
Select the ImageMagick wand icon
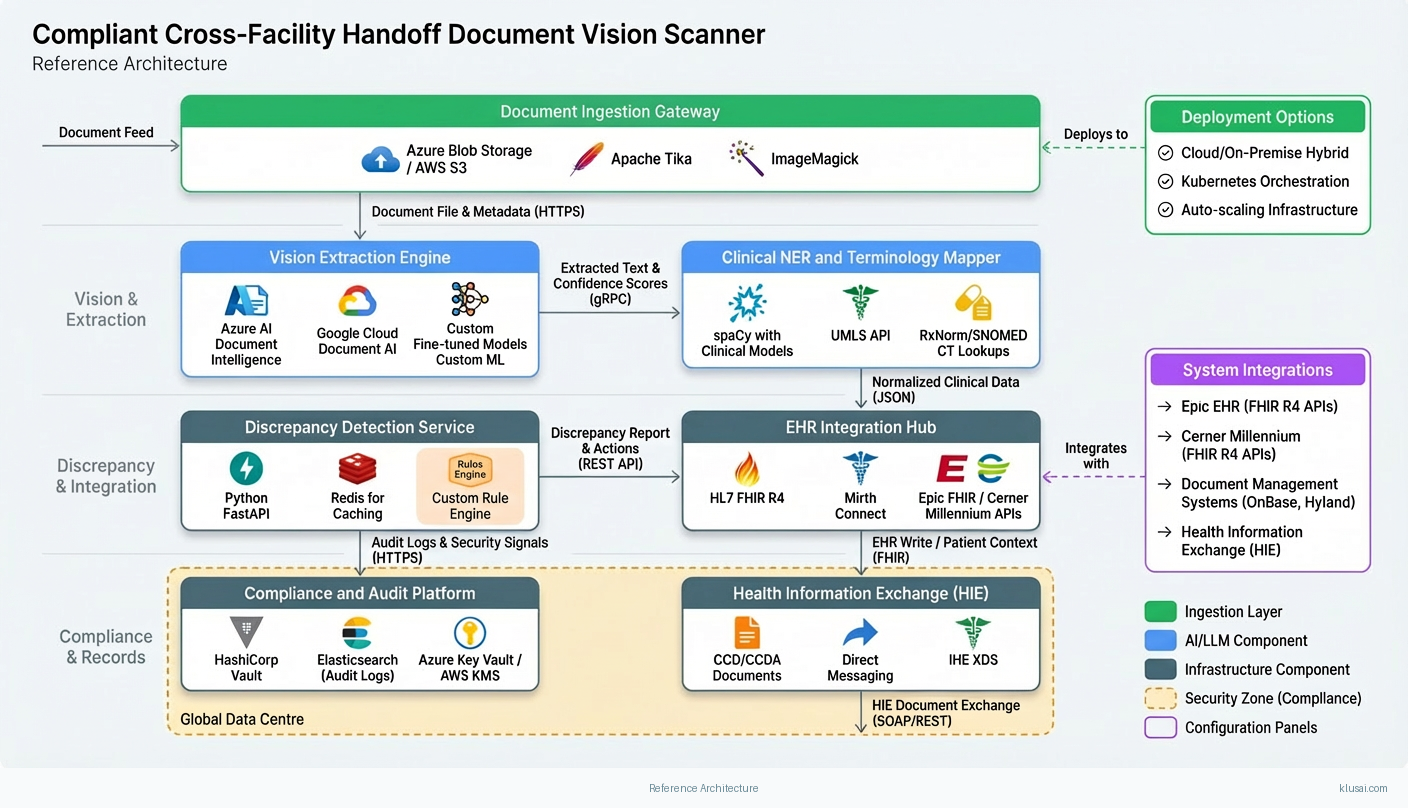click(745, 158)
